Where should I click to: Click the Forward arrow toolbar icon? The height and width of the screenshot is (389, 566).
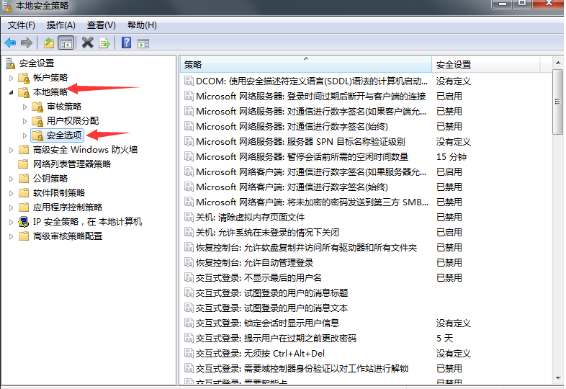click(x=26, y=43)
